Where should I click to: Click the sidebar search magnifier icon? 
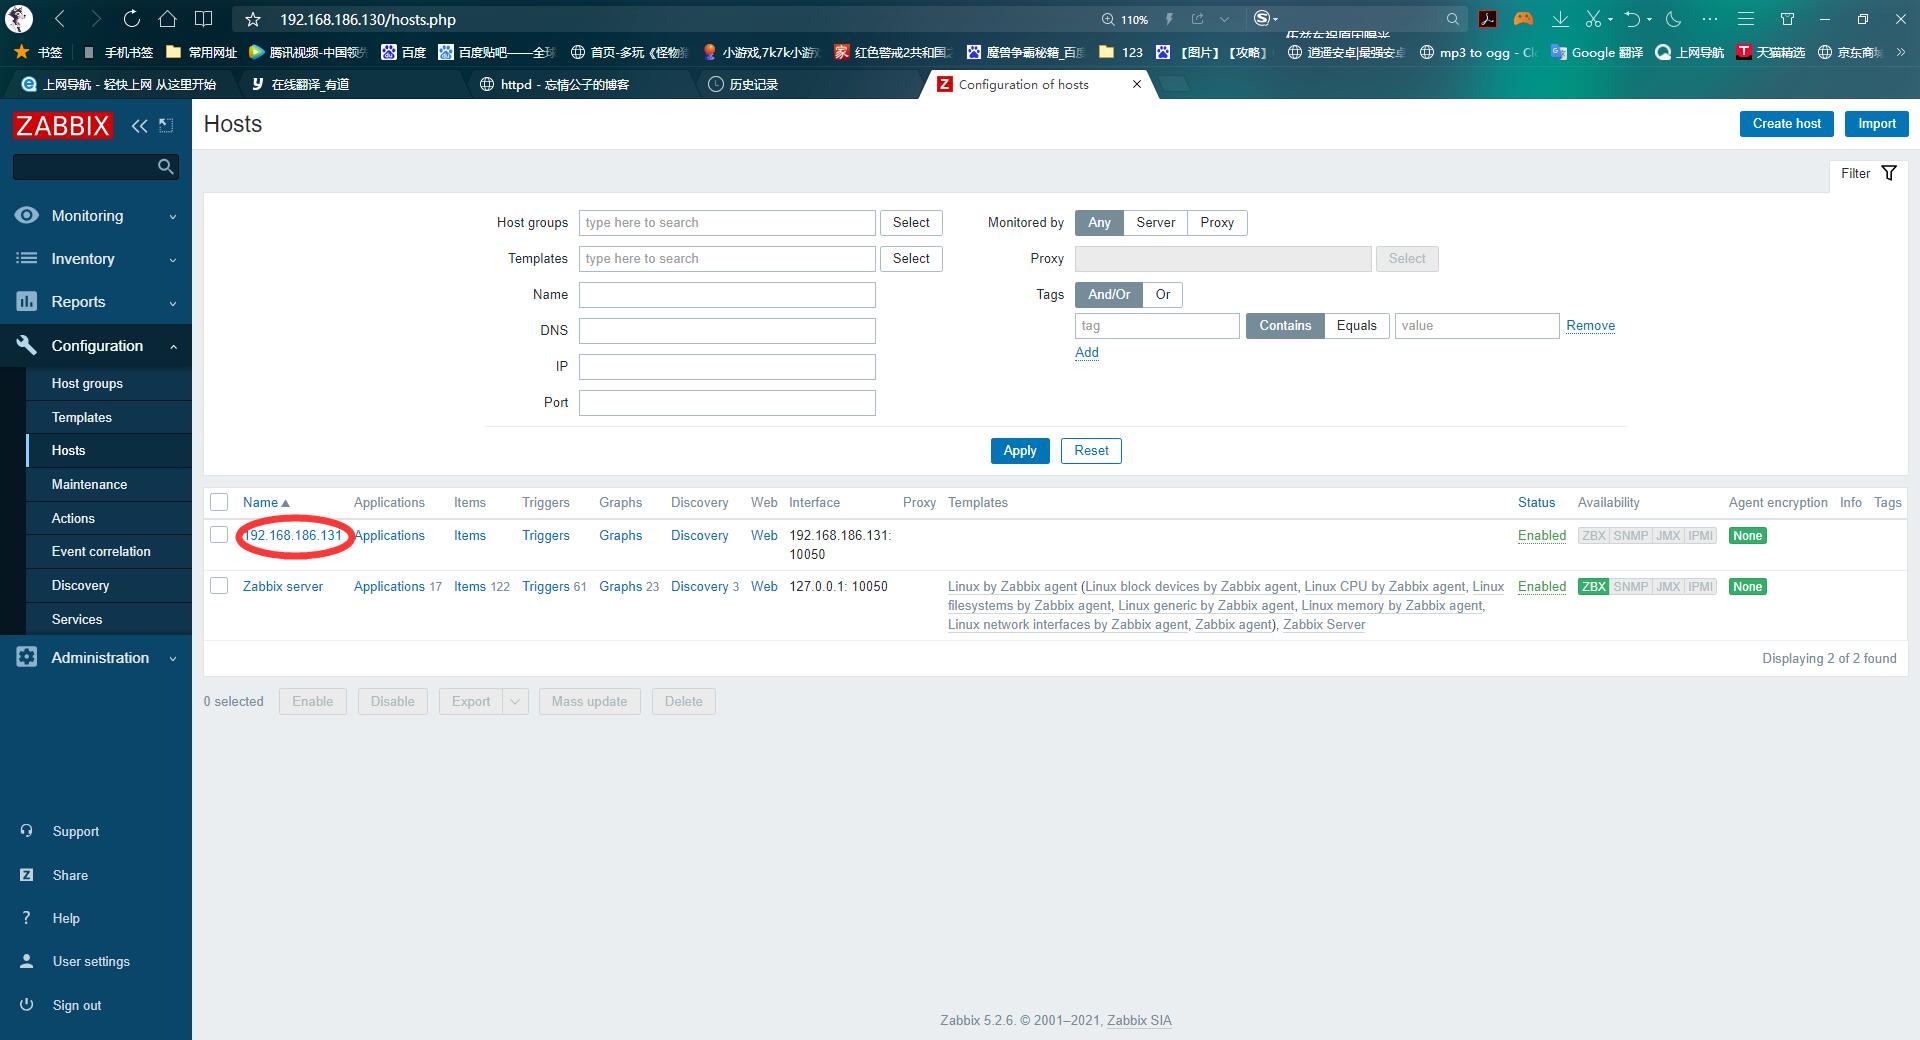(166, 167)
